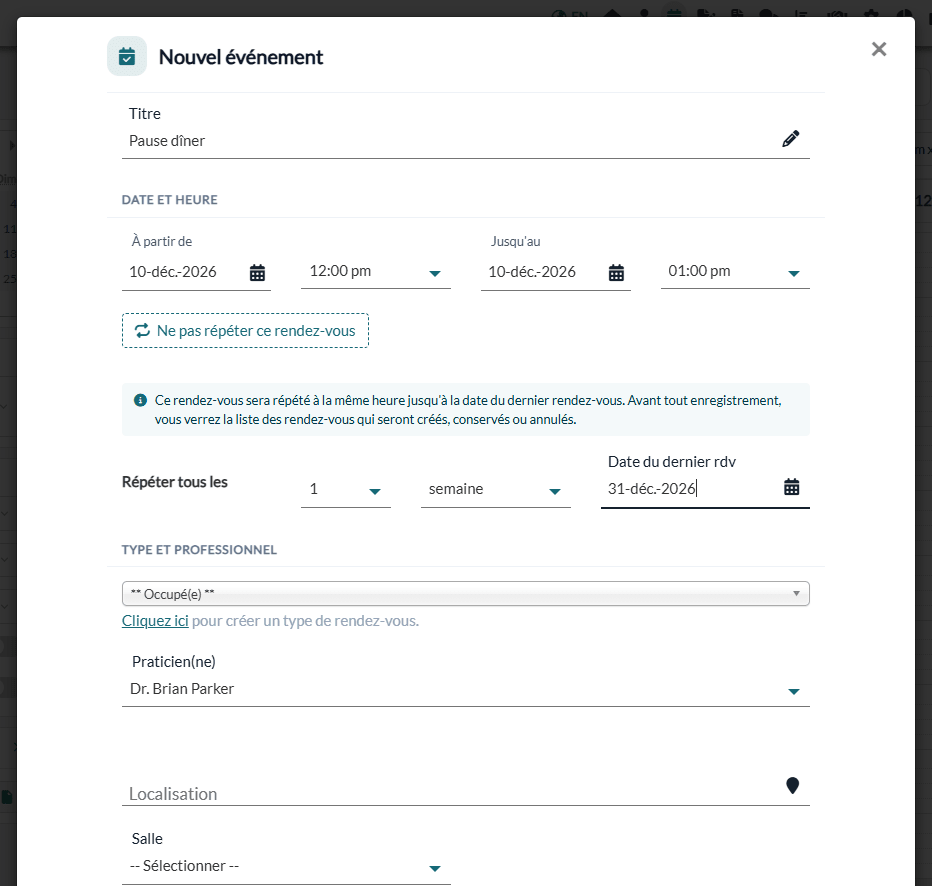Open calendar picker for À partir de date
932x886 pixels.
[257, 273]
